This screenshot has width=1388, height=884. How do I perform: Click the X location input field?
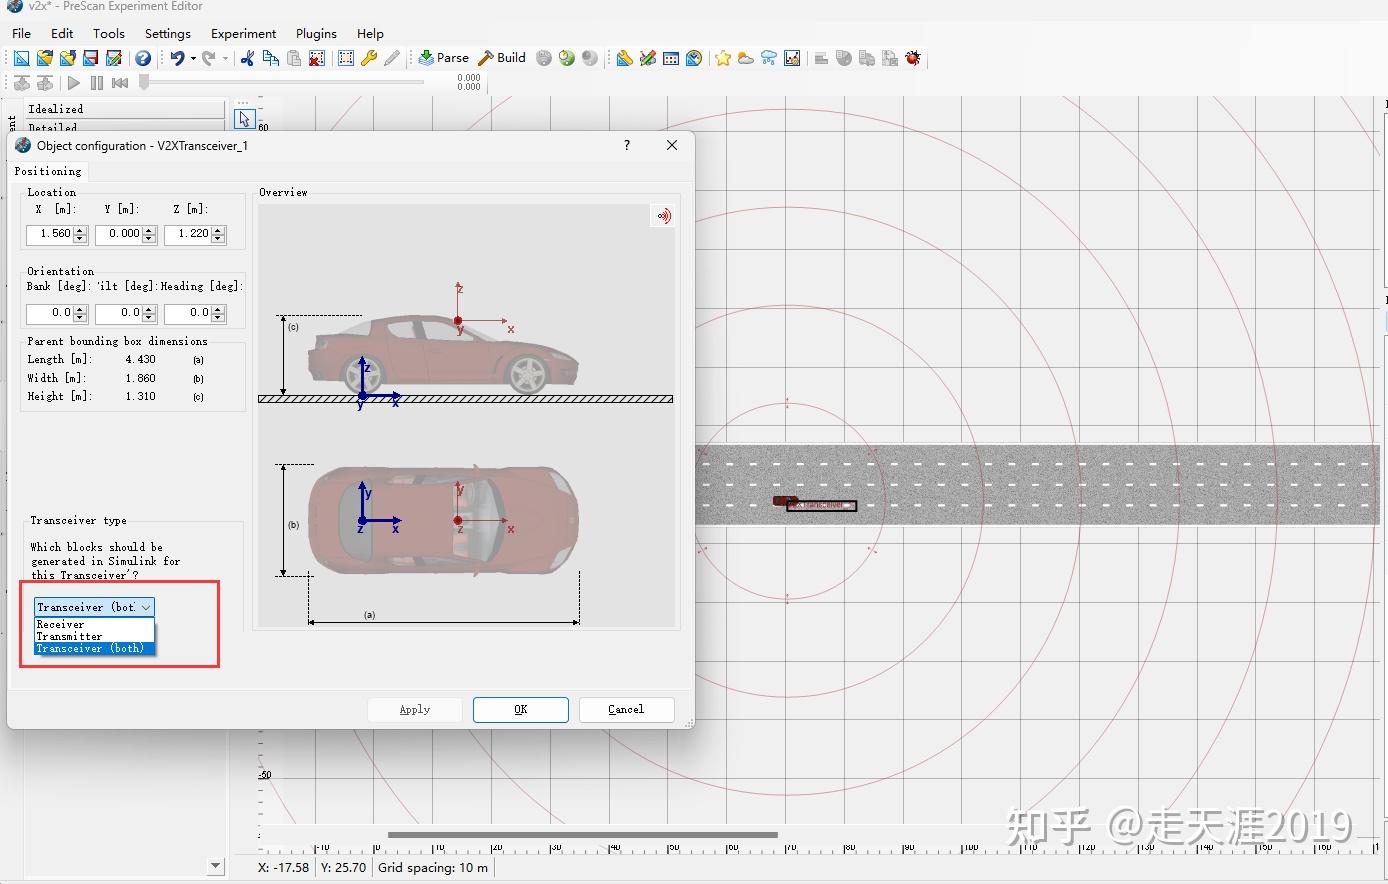pos(50,234)
